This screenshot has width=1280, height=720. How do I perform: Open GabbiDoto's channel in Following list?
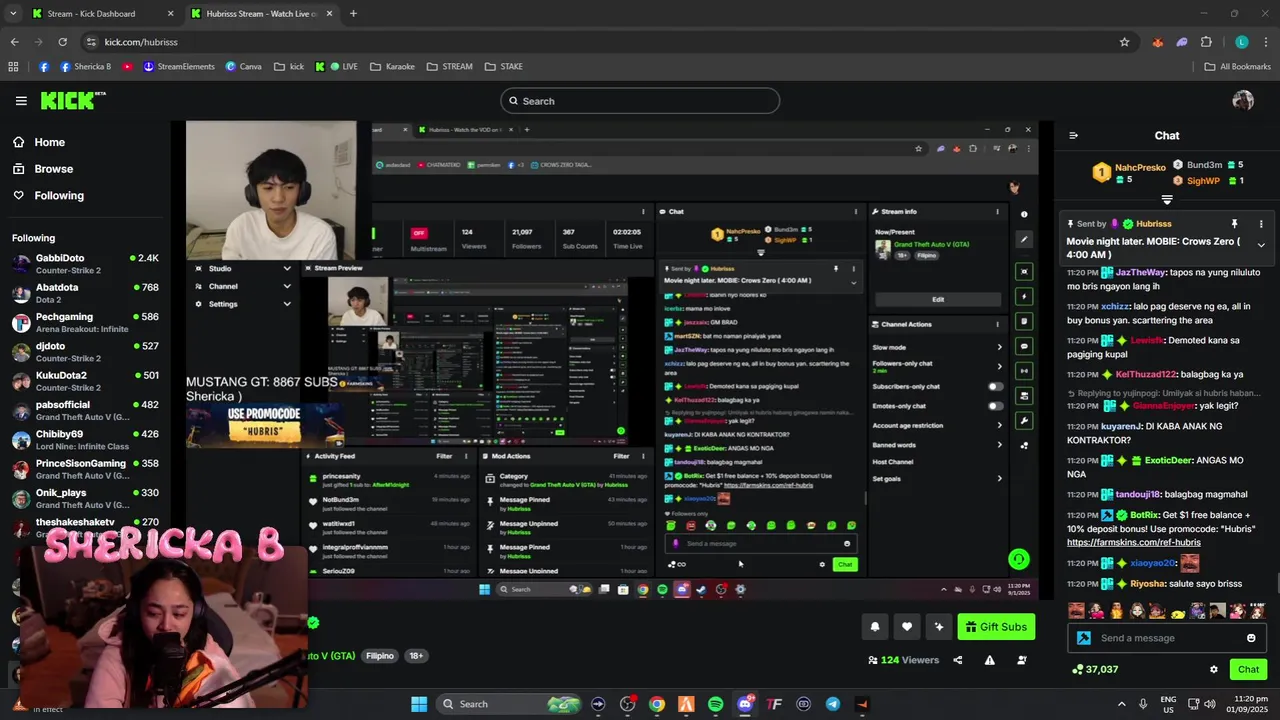pyautogui.click(x=85, y=264)
